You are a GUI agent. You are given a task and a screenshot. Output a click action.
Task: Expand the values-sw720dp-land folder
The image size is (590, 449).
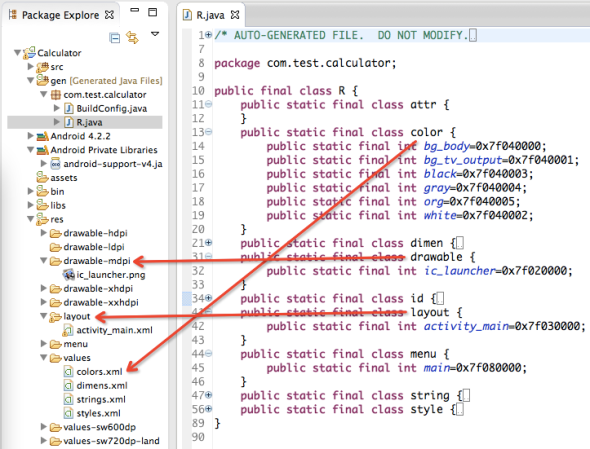[44, 440]
